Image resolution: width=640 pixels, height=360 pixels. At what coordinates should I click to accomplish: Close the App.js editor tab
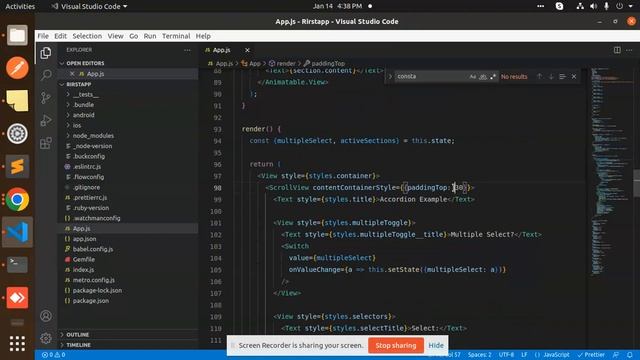point(247,50)
